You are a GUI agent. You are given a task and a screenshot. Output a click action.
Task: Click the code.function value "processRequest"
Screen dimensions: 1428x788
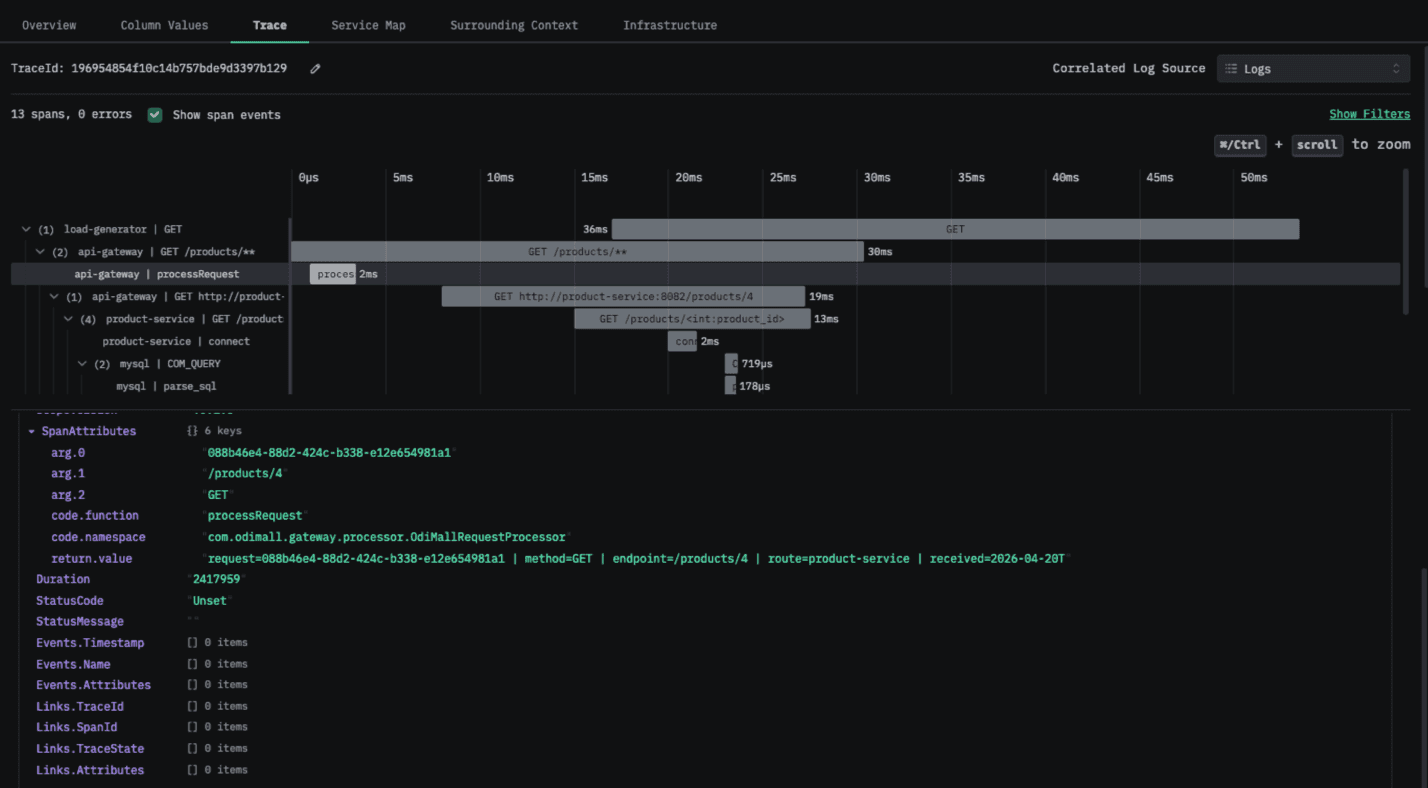coord(254,516)
